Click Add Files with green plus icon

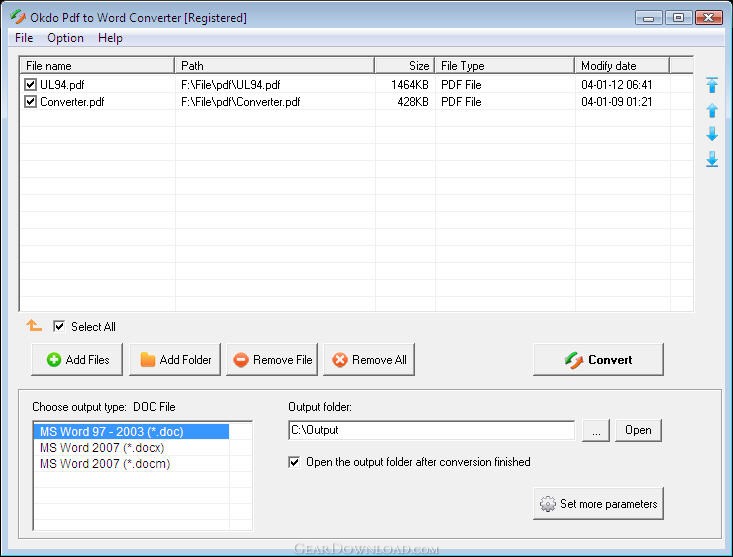click(x=77, y=360)
